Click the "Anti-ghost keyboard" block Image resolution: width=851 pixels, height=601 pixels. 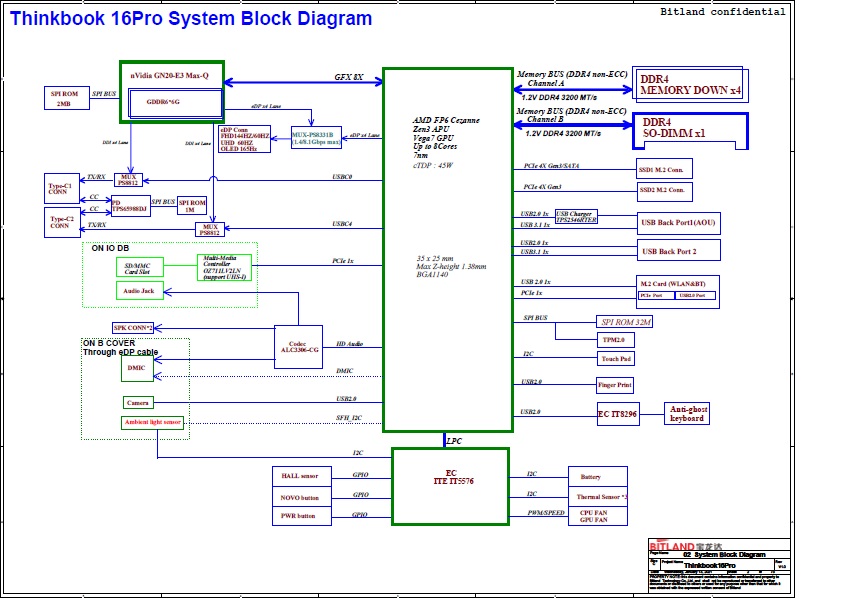point(687,414)
